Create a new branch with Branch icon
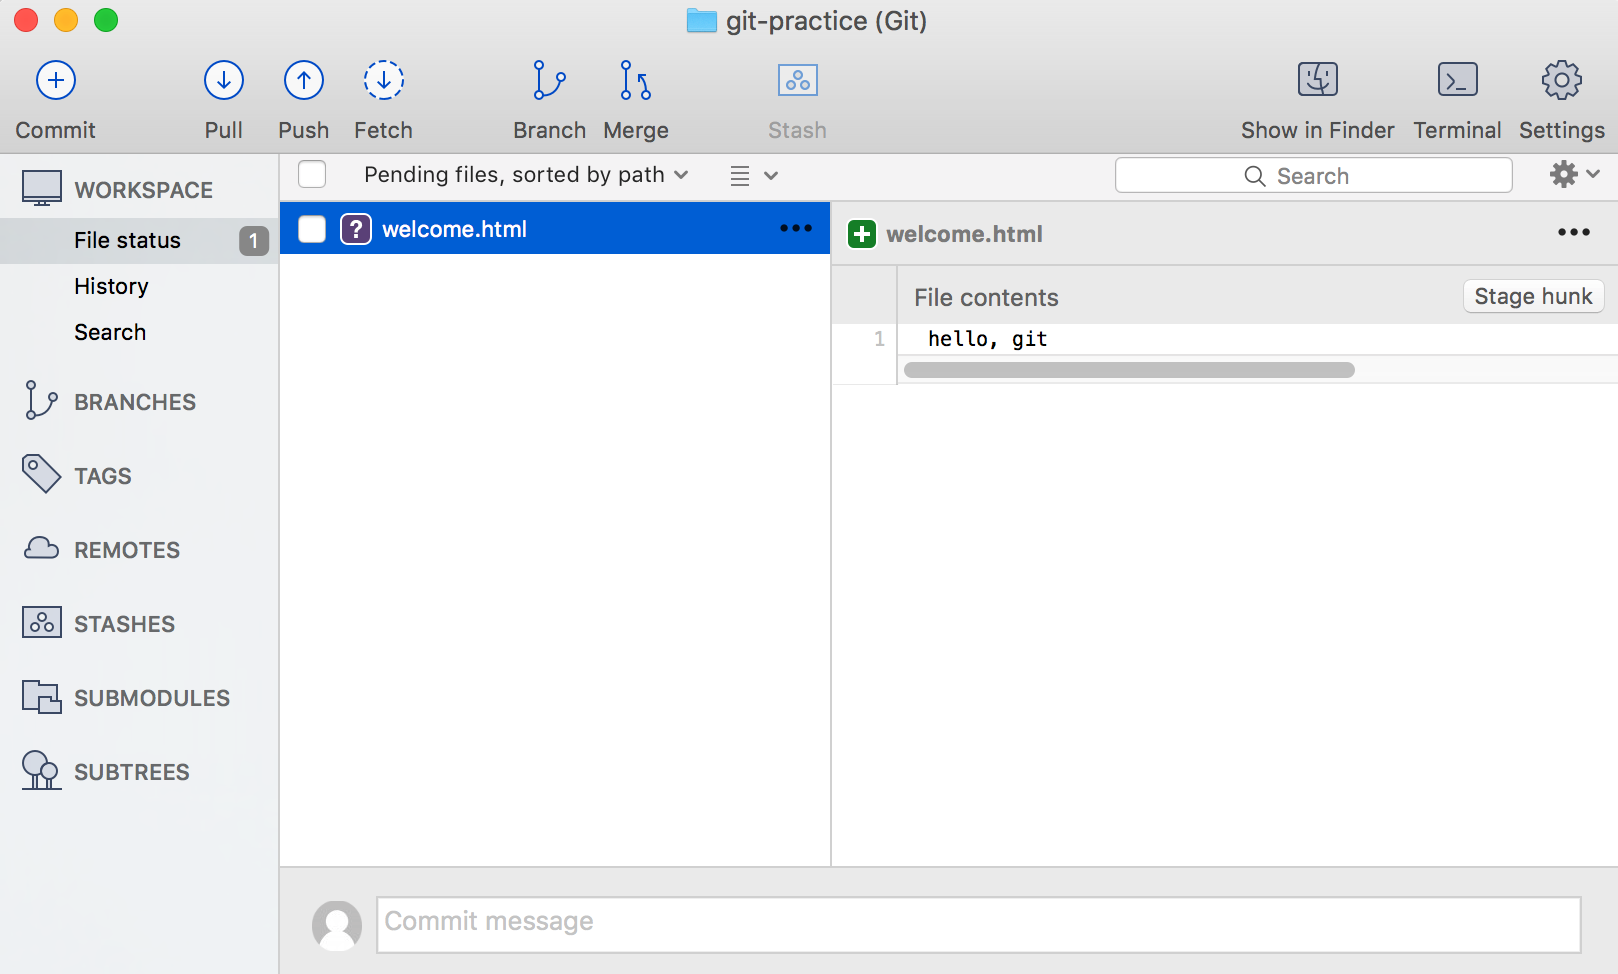The height and width of the screenshot is (974, 1618). click(549, 81)
